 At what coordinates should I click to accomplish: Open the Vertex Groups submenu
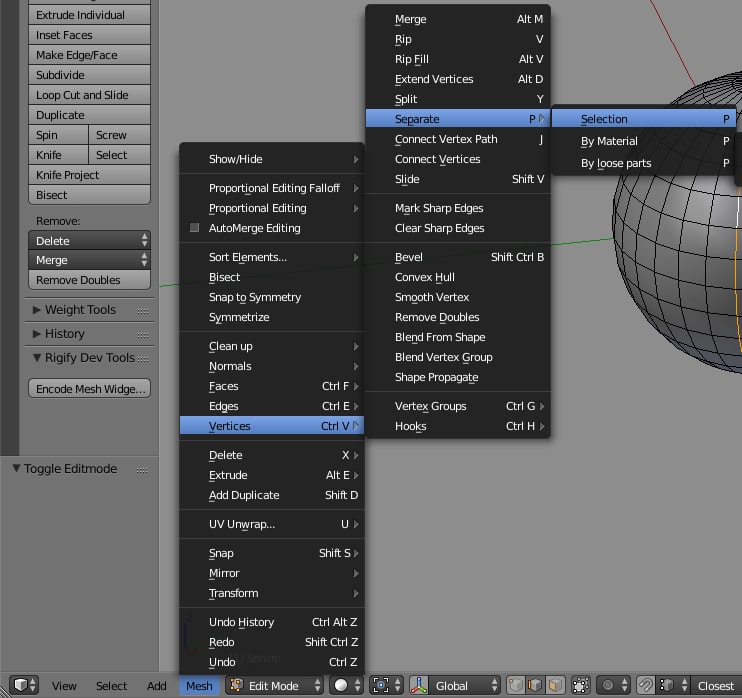click(x=458, y=406)
